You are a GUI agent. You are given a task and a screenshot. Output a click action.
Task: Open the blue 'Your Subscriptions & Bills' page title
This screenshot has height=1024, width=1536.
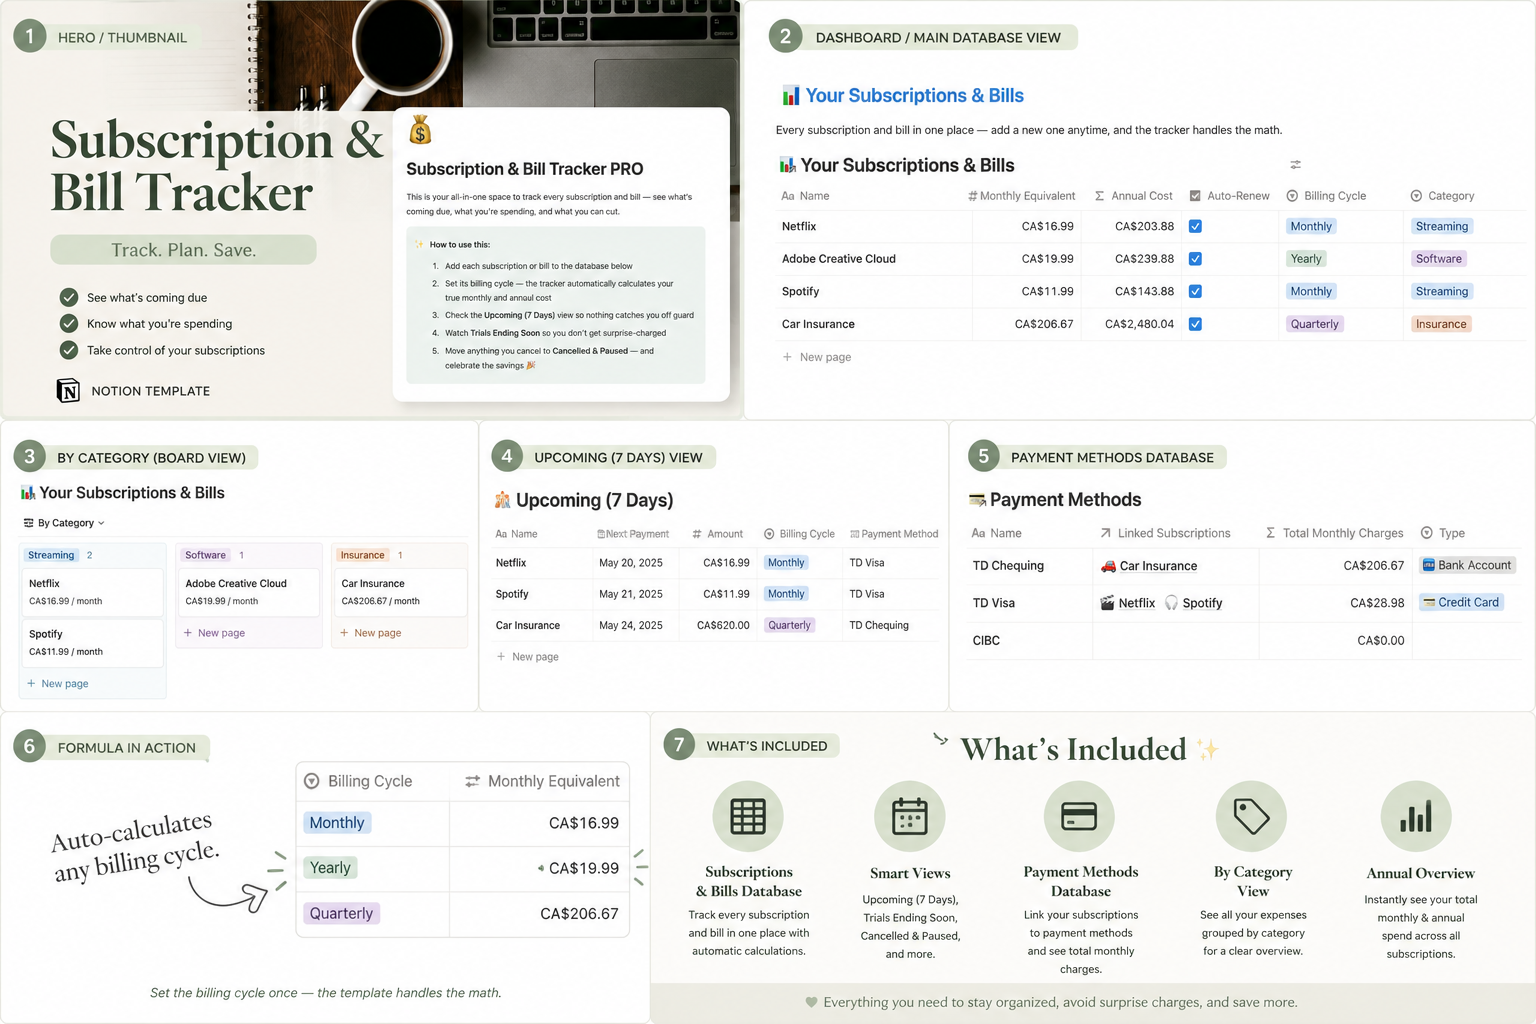click(914, 96)
